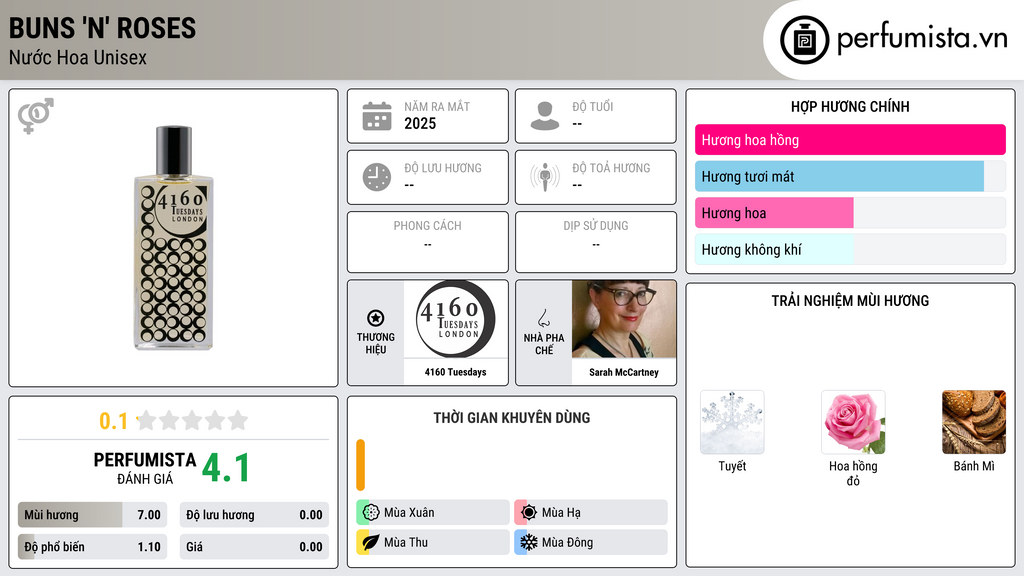Select the Tuyết snow note image

pyautogui.click(x=732, y=422)
